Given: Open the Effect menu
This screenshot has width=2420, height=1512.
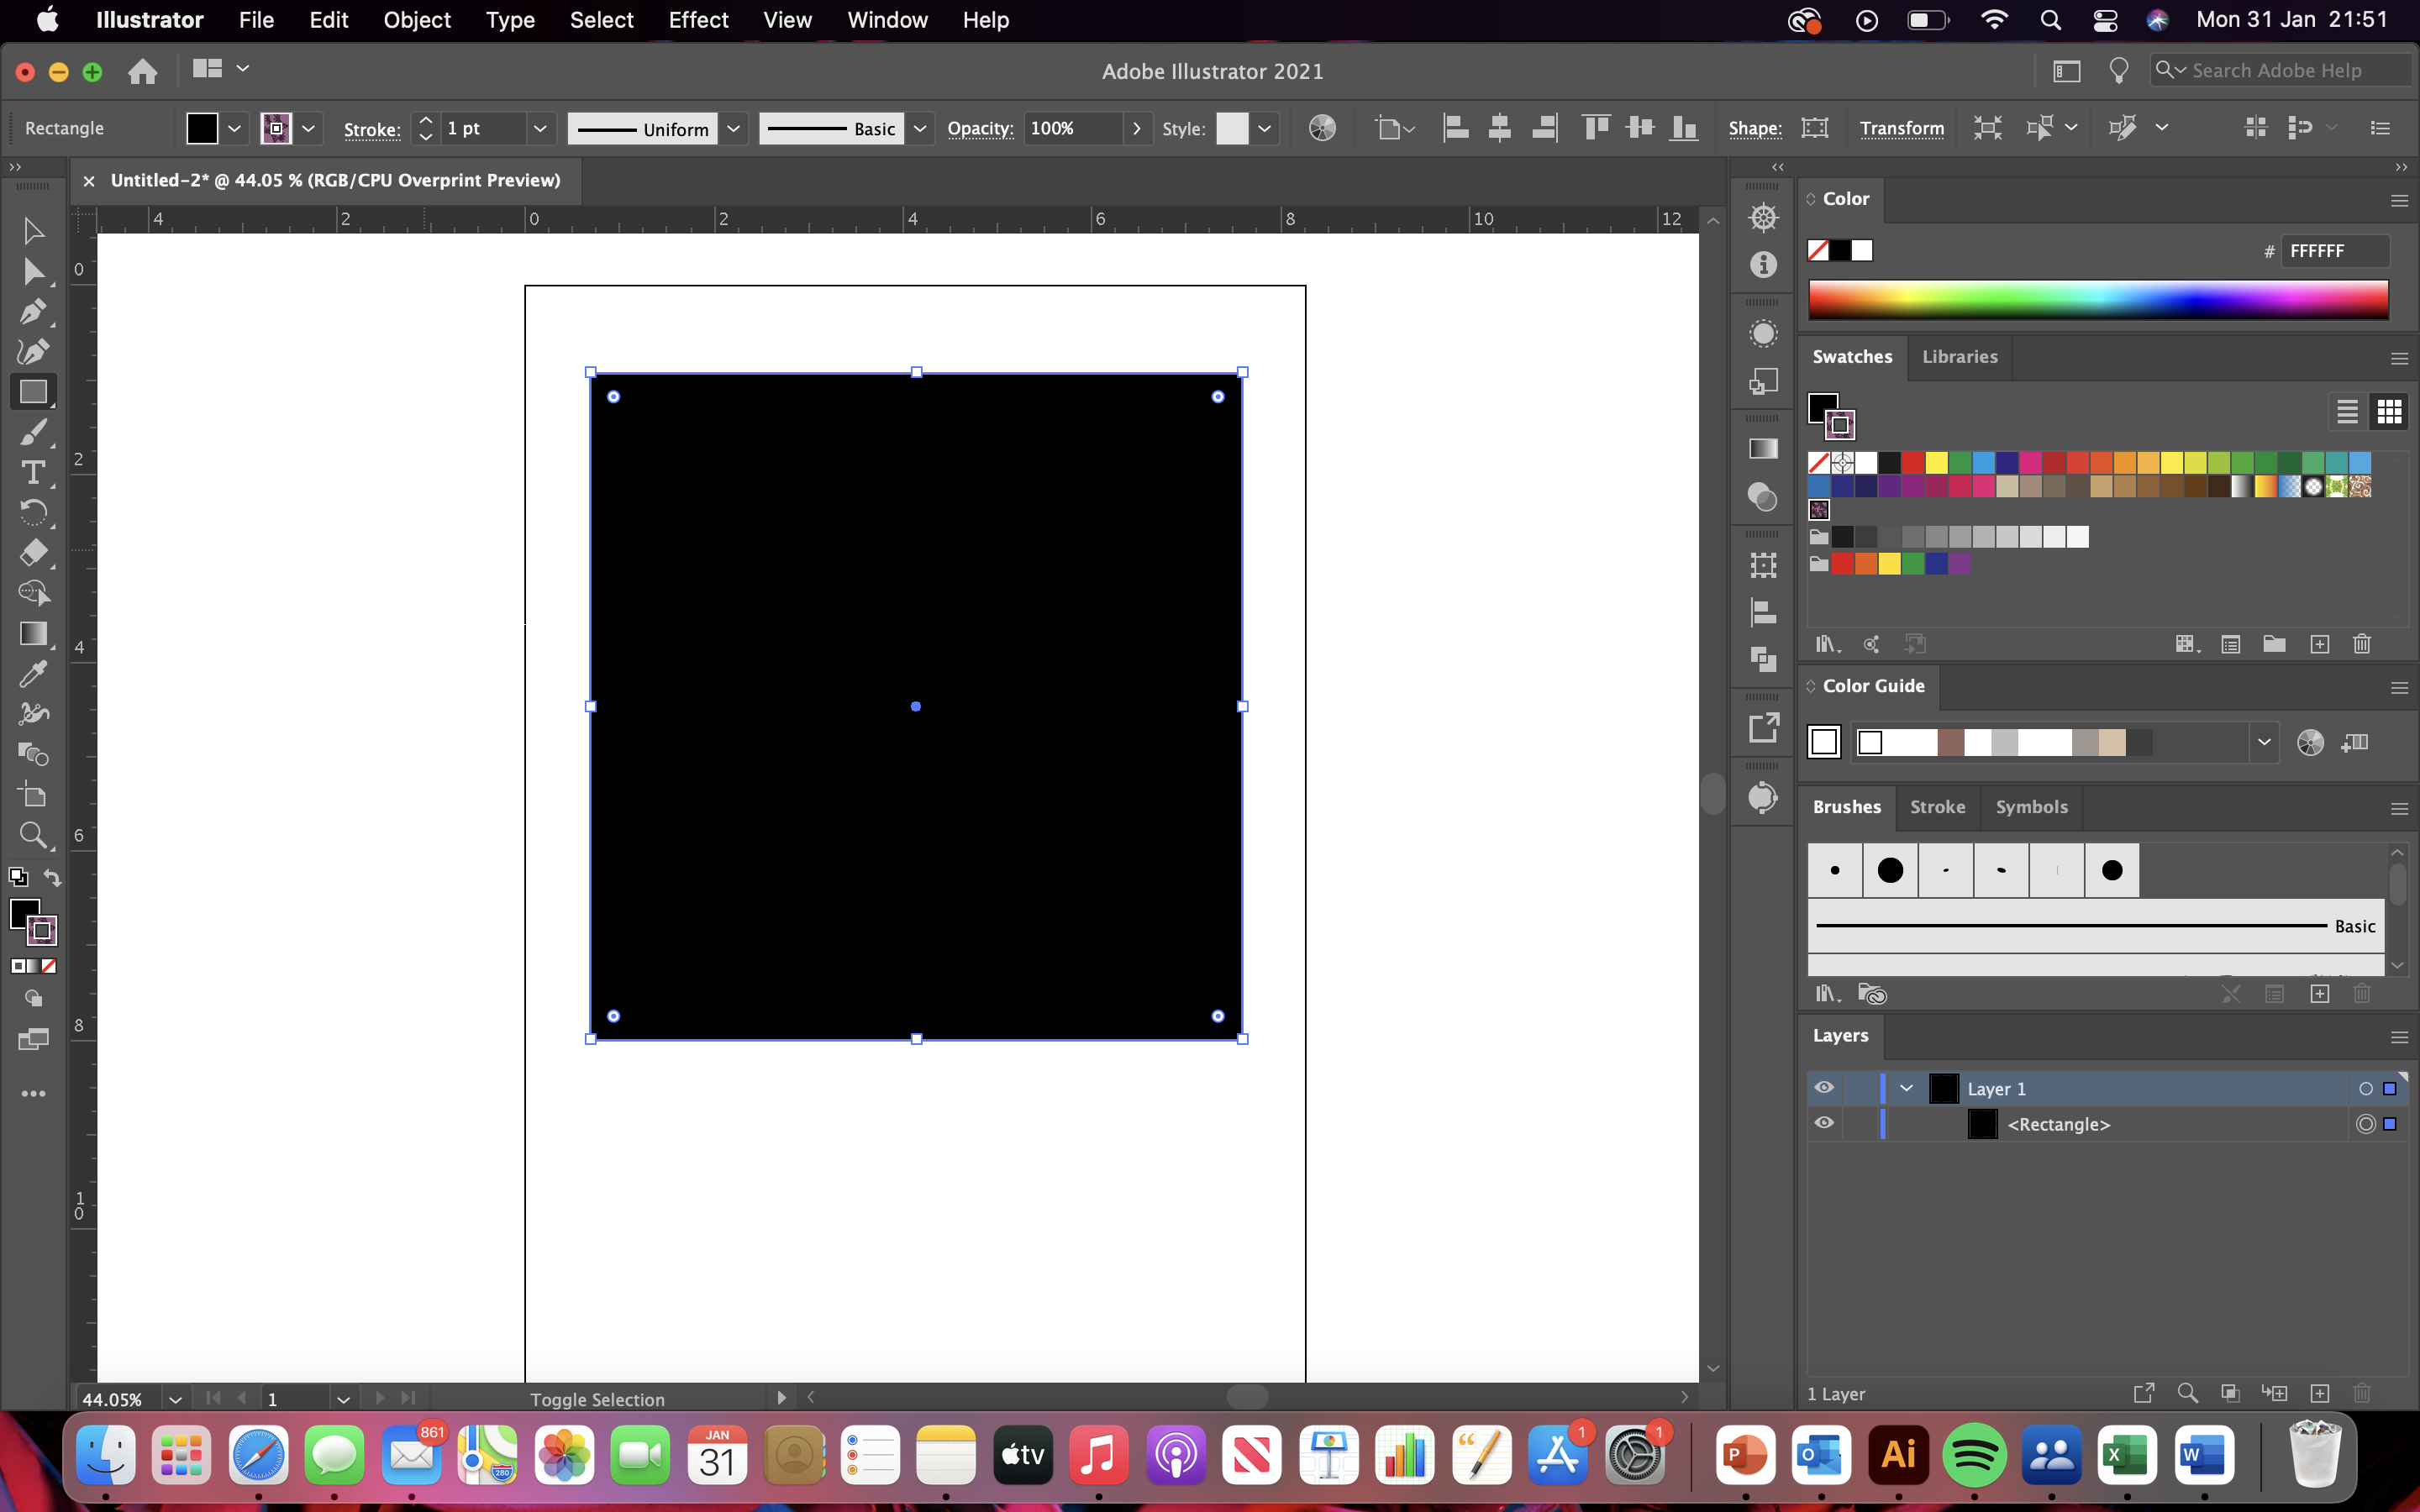Looking at the screenshot, I should coord(697,20).
